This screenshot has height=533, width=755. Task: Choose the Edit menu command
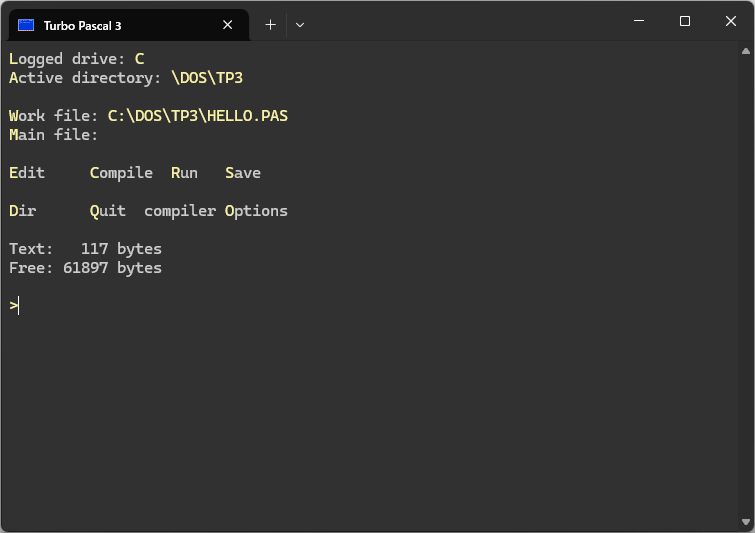point(27,173)
